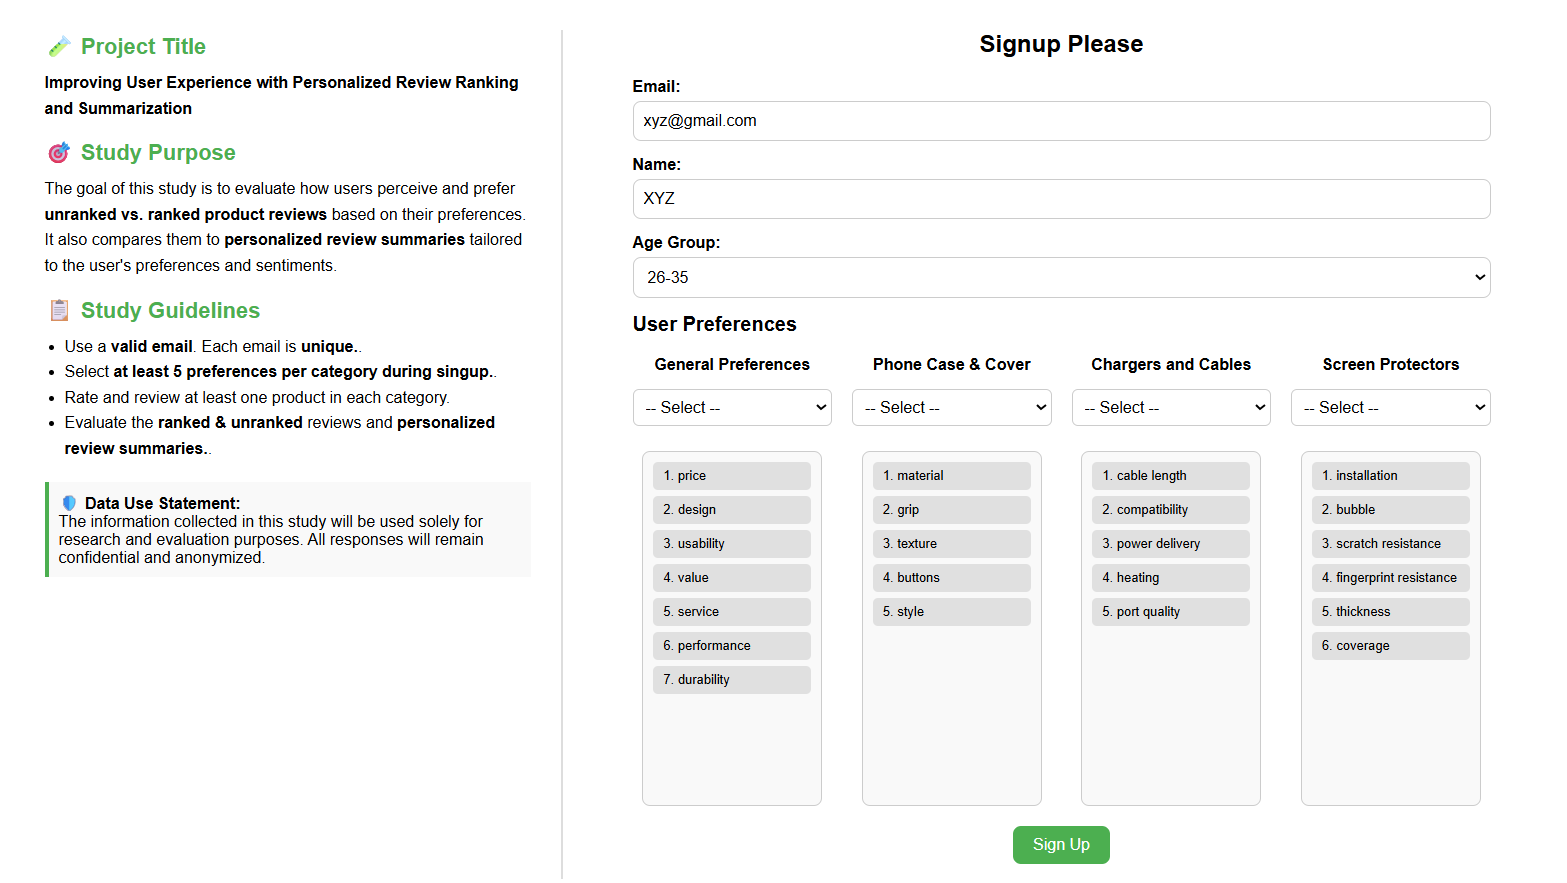Open the Age Group dropdown

[x=1061, y=277]
